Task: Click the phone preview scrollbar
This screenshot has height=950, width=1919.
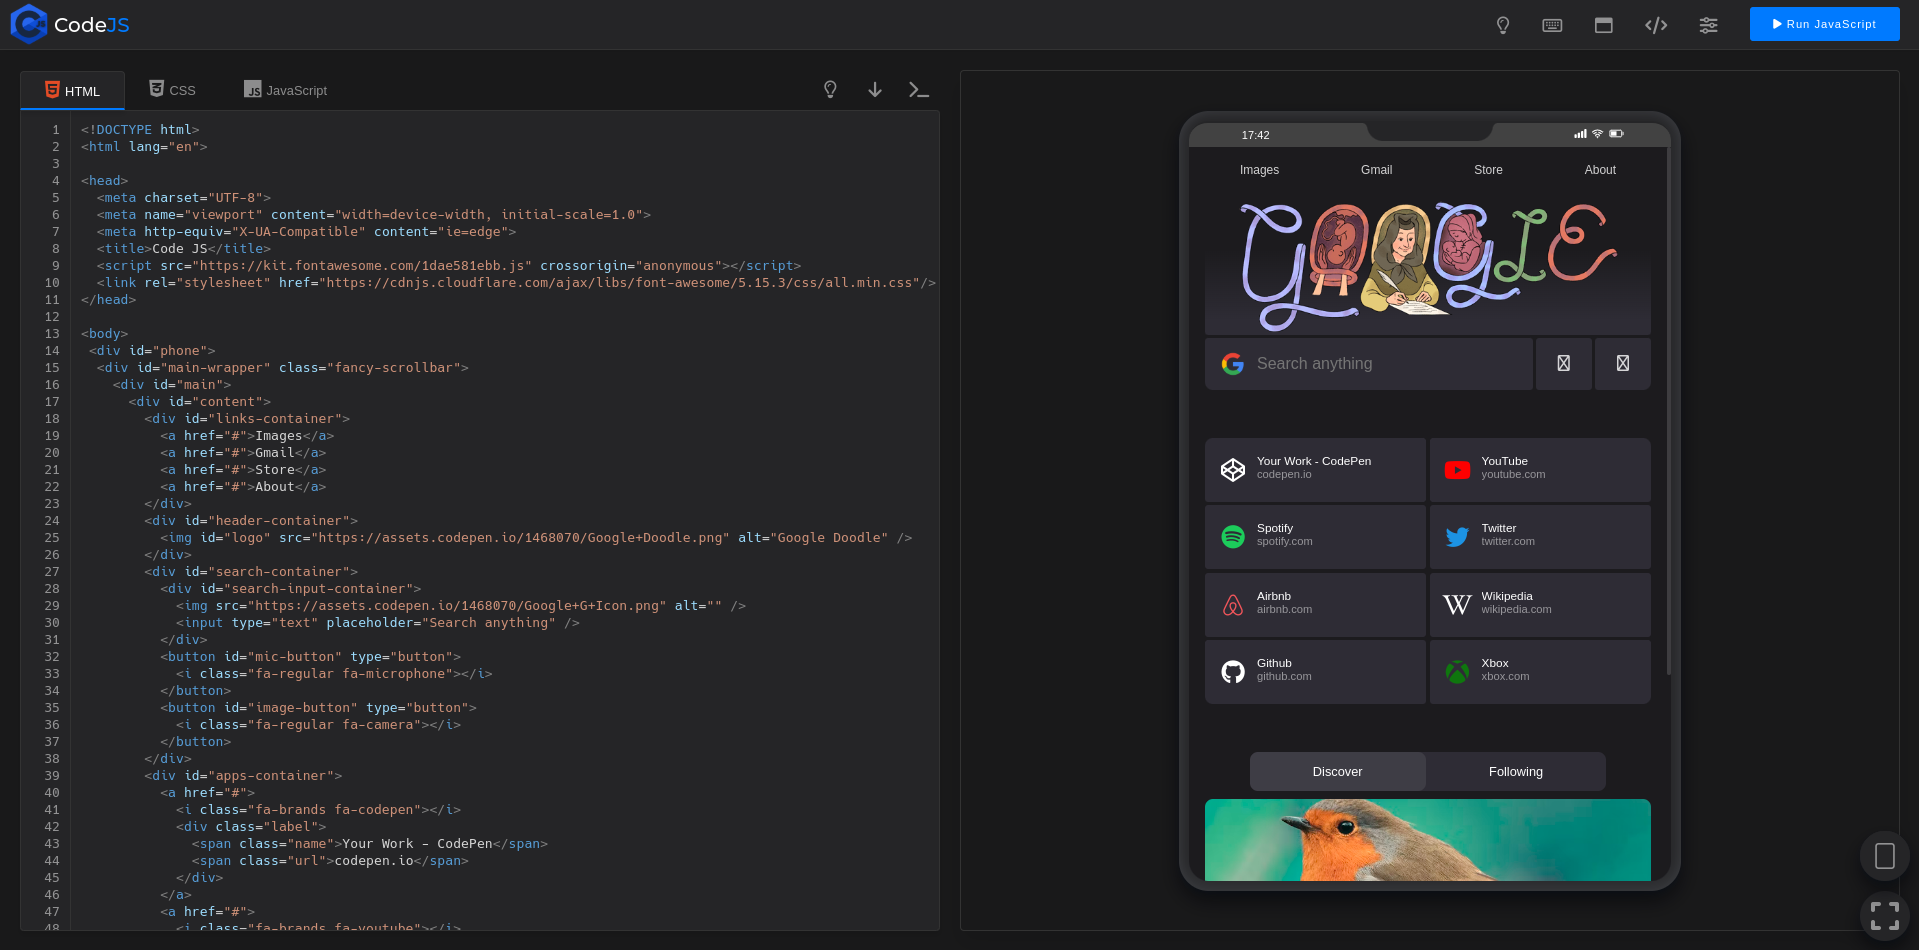Action: (x=1668, y=410)
